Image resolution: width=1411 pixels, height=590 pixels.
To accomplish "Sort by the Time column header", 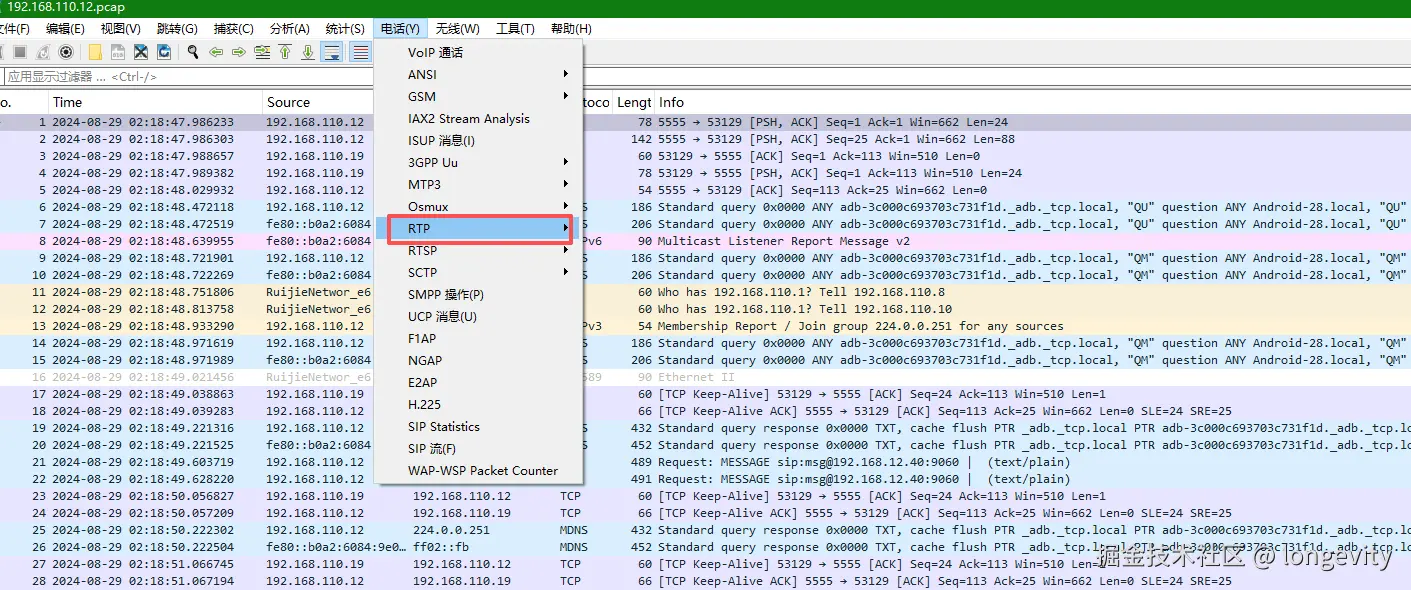I will click(155, 102).
